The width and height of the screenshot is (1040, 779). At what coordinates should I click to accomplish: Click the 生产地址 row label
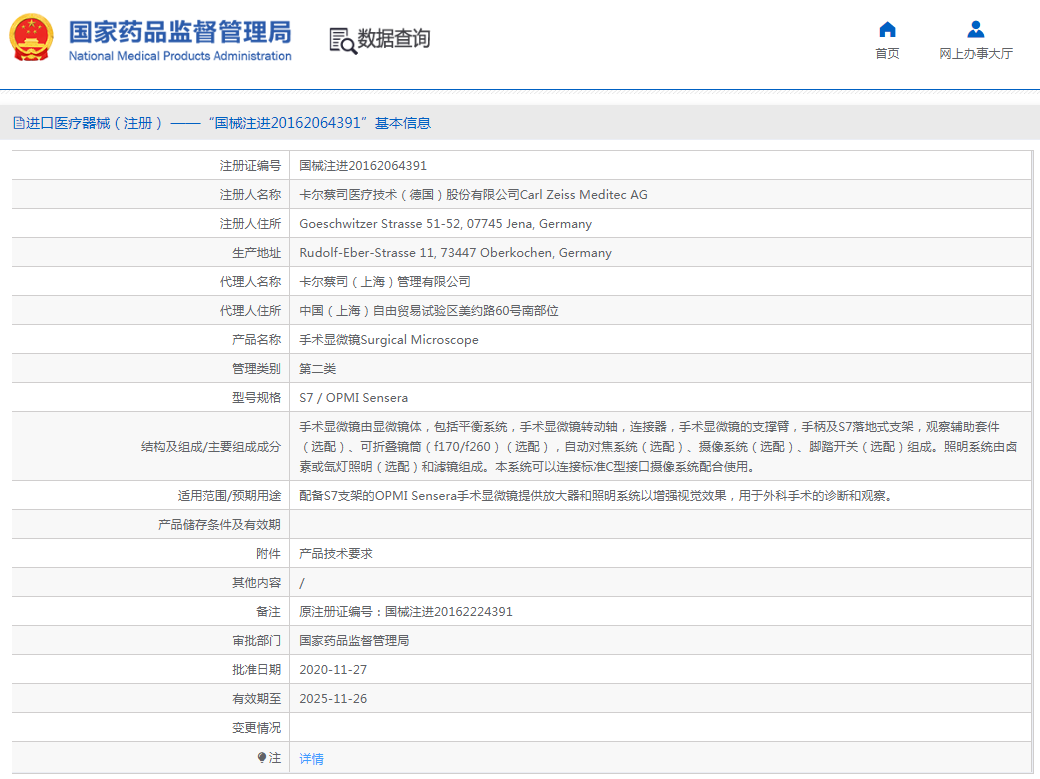click(256, 253)
